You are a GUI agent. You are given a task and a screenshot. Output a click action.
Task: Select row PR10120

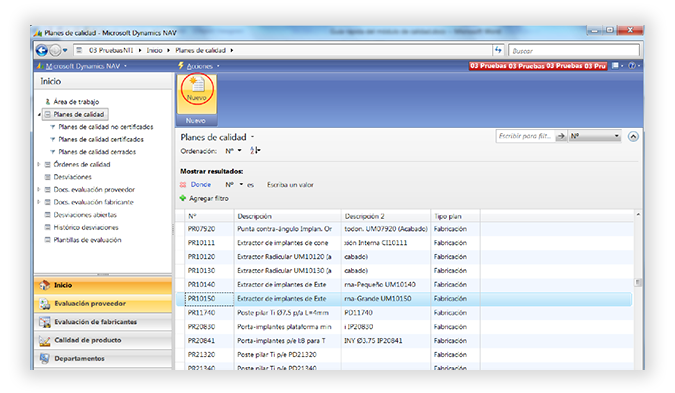click(x=404, y=257)
